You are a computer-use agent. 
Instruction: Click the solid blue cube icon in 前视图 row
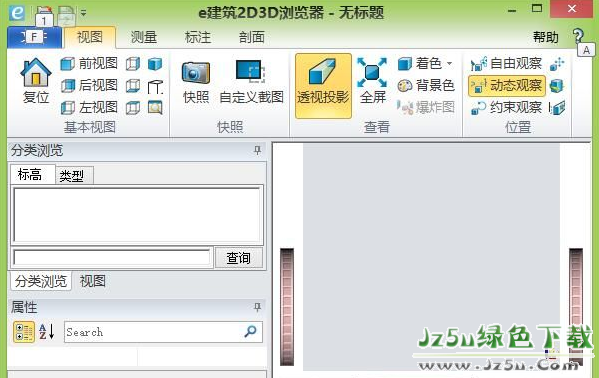pyautogui.click(x=155, y=64)
